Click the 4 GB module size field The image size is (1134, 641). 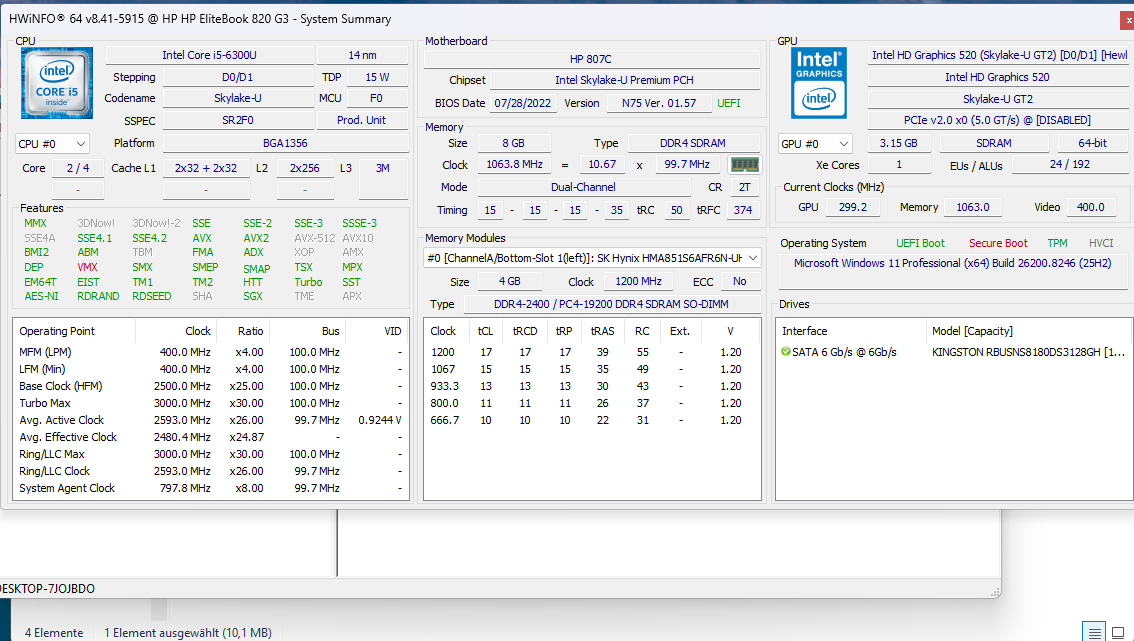[510, 281]
